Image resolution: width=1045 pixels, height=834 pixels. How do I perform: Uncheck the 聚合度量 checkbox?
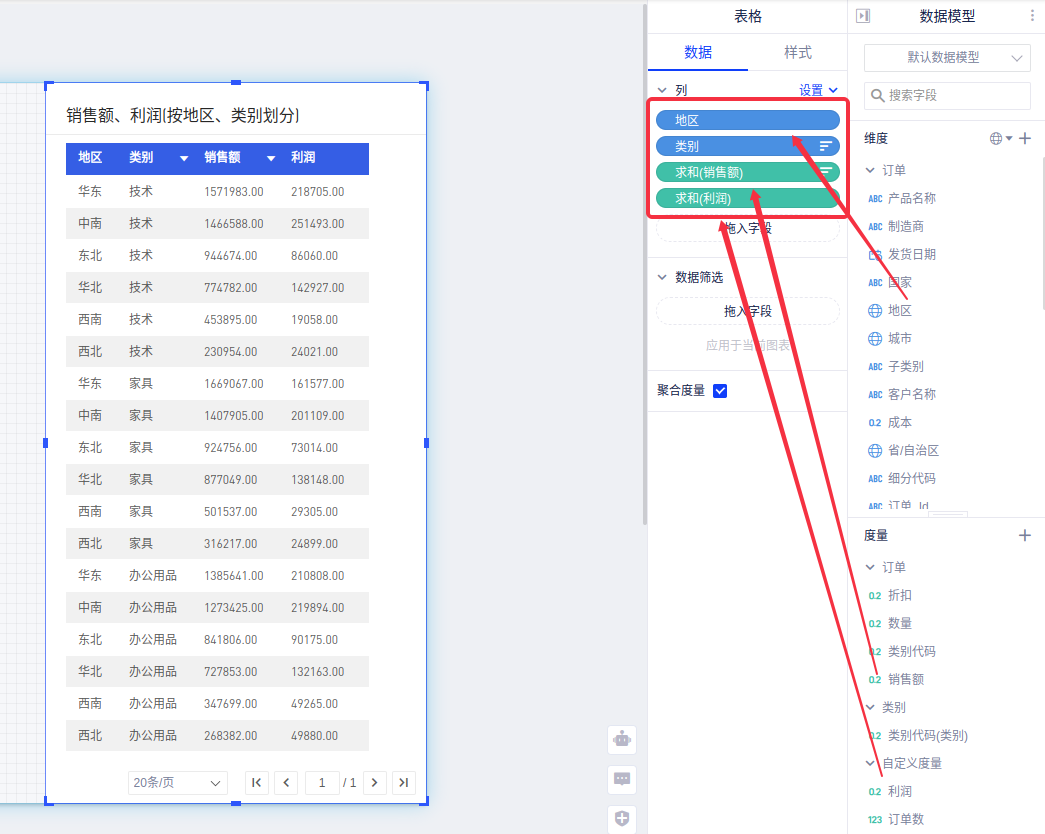tap(720, 391)
